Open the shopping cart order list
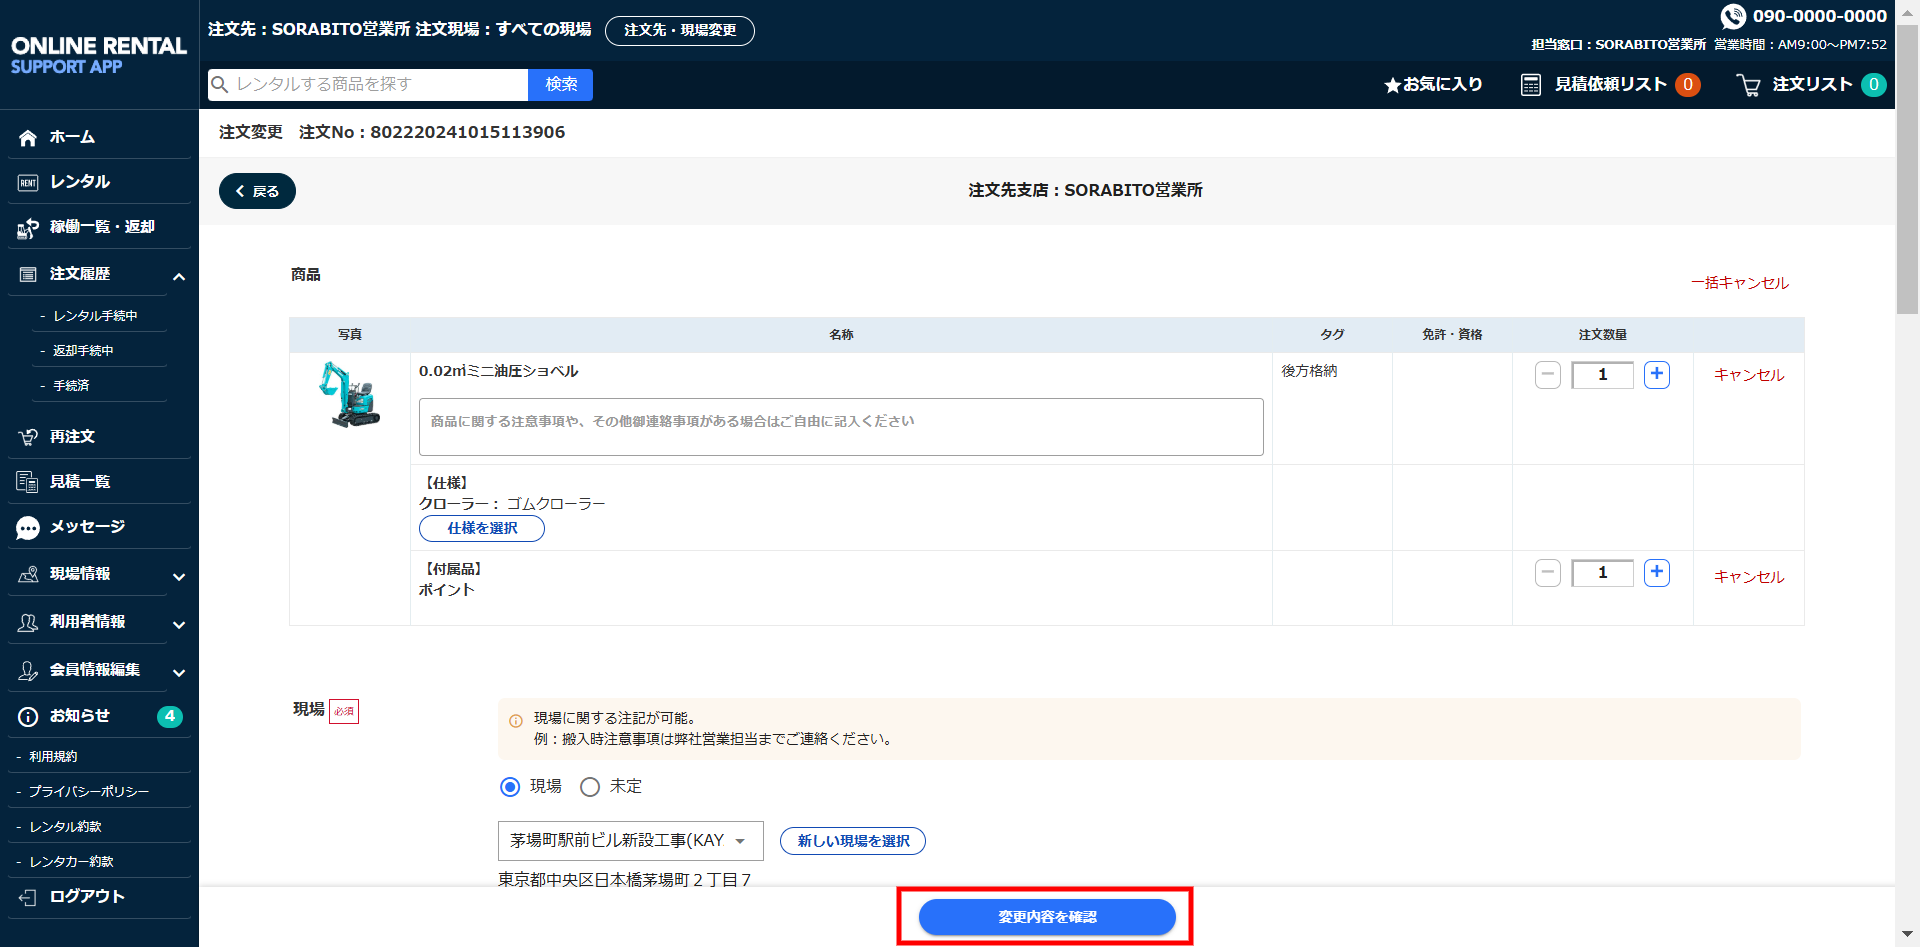 [x=1749, y=85]
